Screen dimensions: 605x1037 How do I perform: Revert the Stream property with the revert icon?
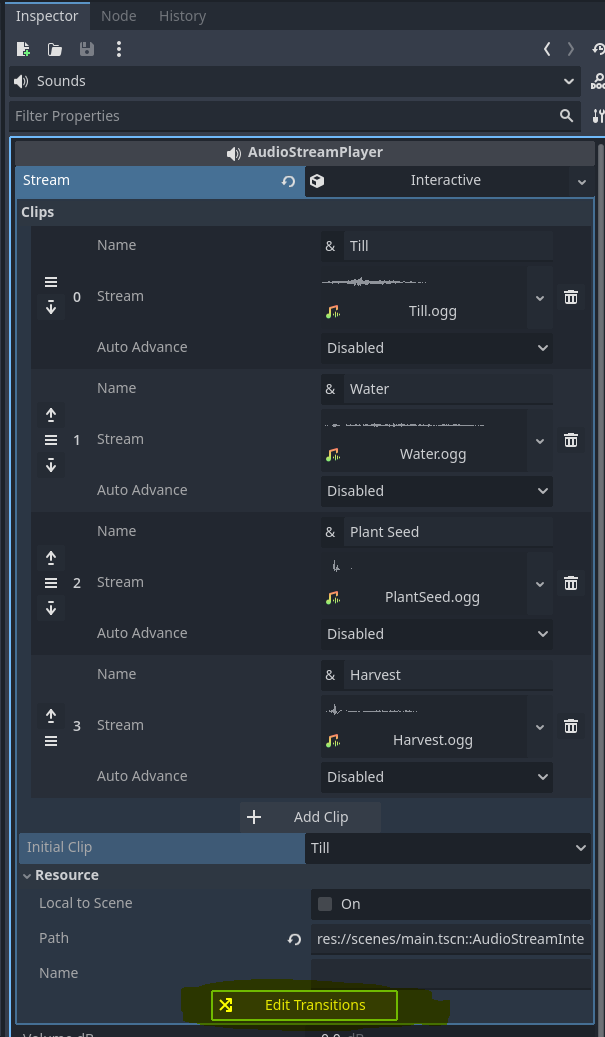[288, 181]
